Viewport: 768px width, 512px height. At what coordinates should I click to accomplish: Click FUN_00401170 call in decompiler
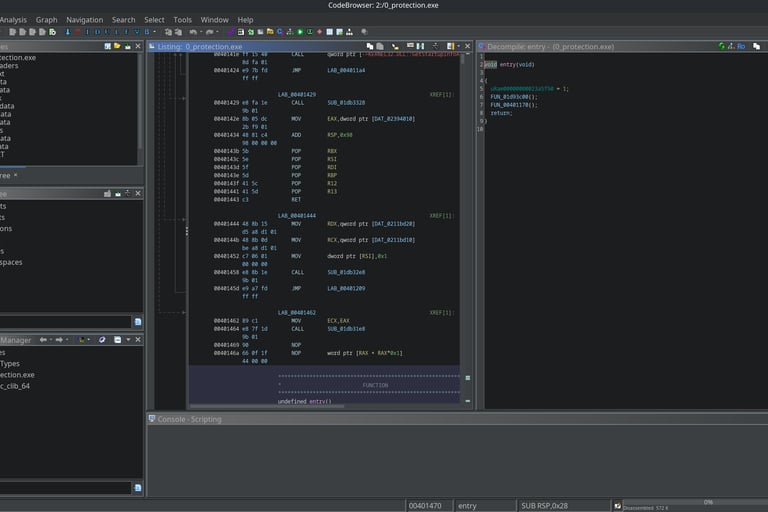coord(511,104)
